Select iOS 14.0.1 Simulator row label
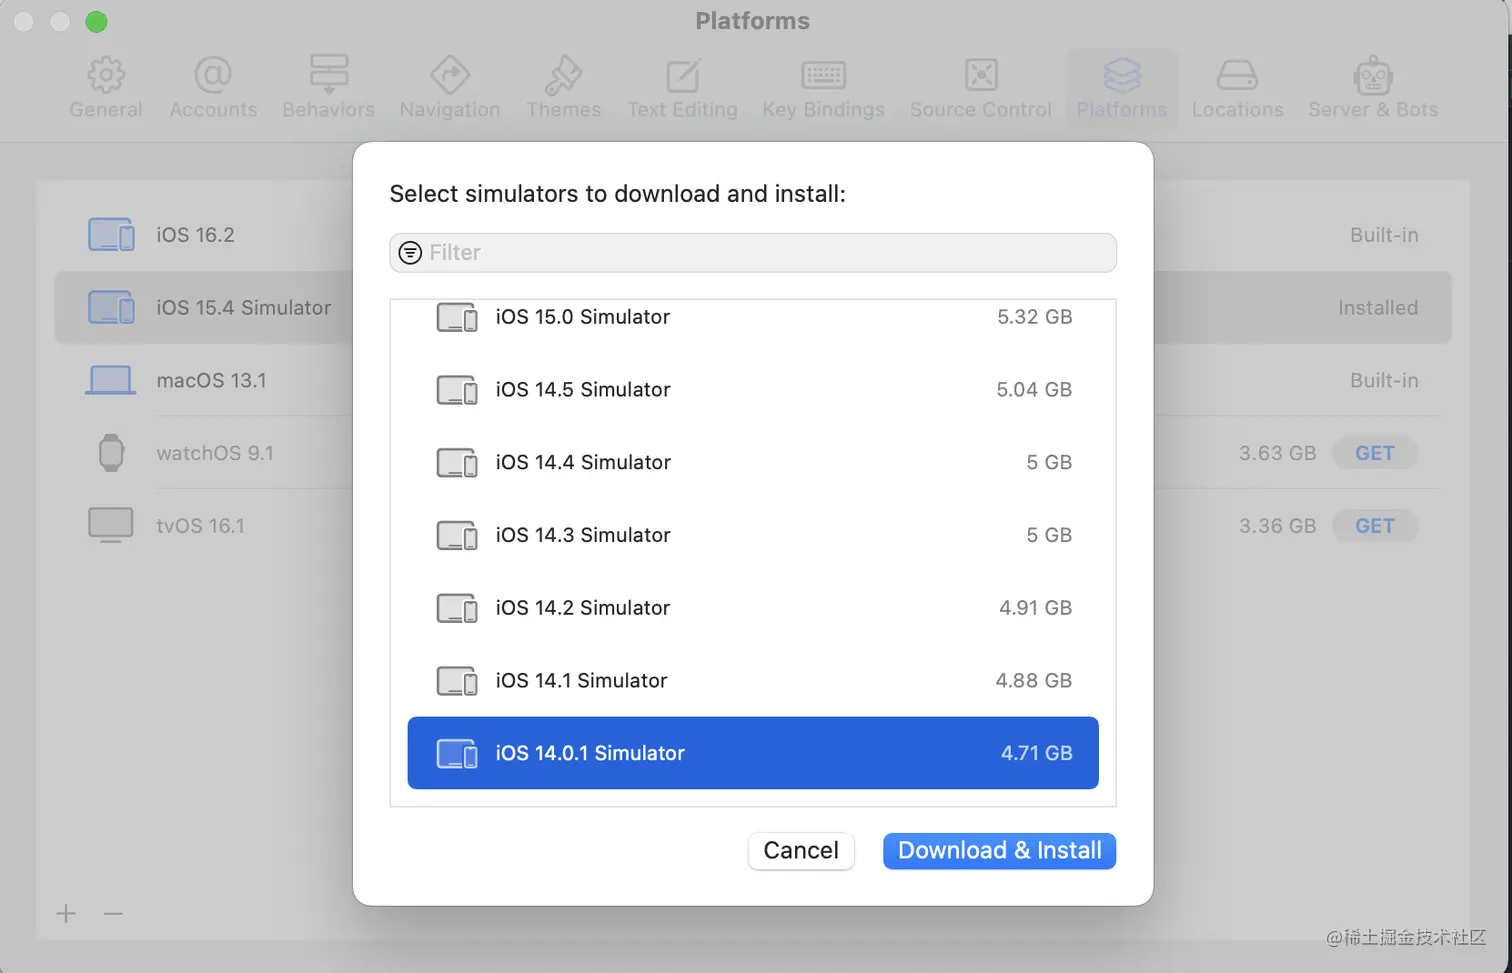The image size is (1512, 973). click(x=590, y=753)
